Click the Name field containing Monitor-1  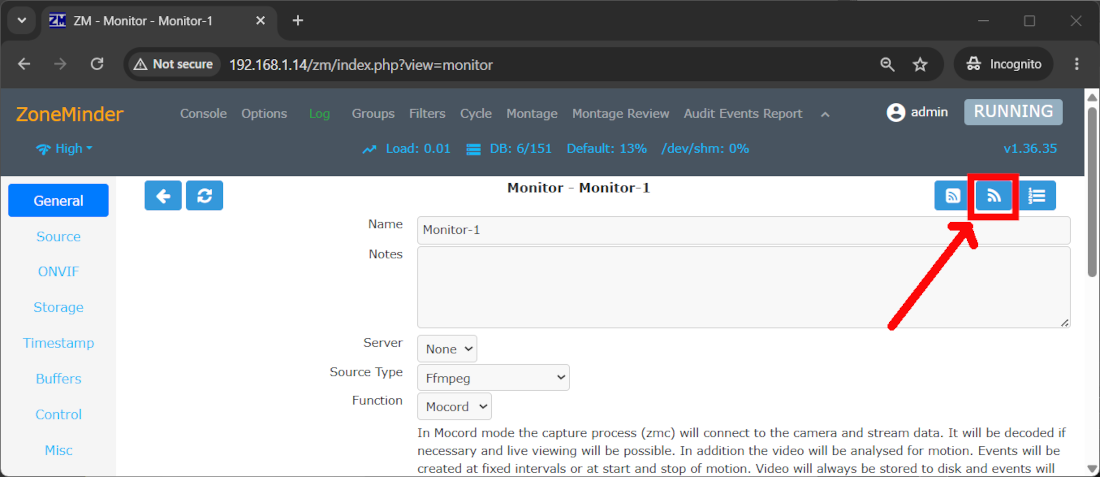744,230
